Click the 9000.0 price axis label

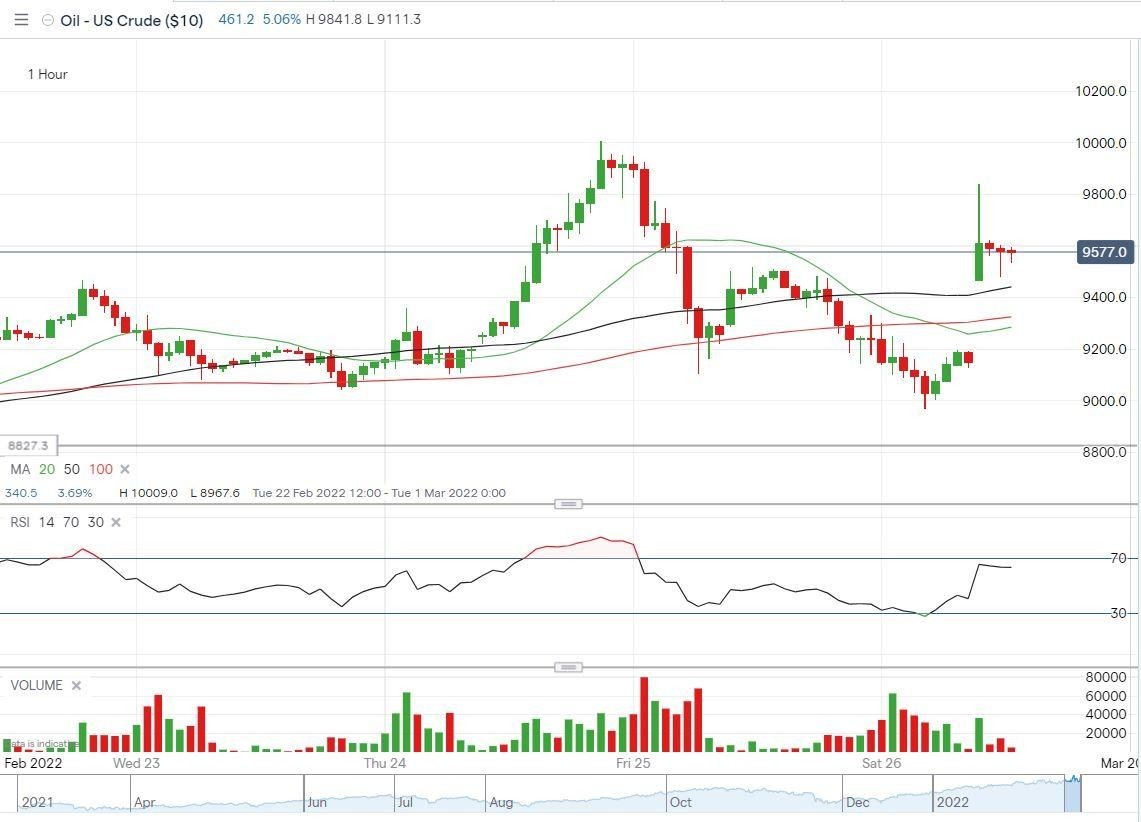[1104, 401]
